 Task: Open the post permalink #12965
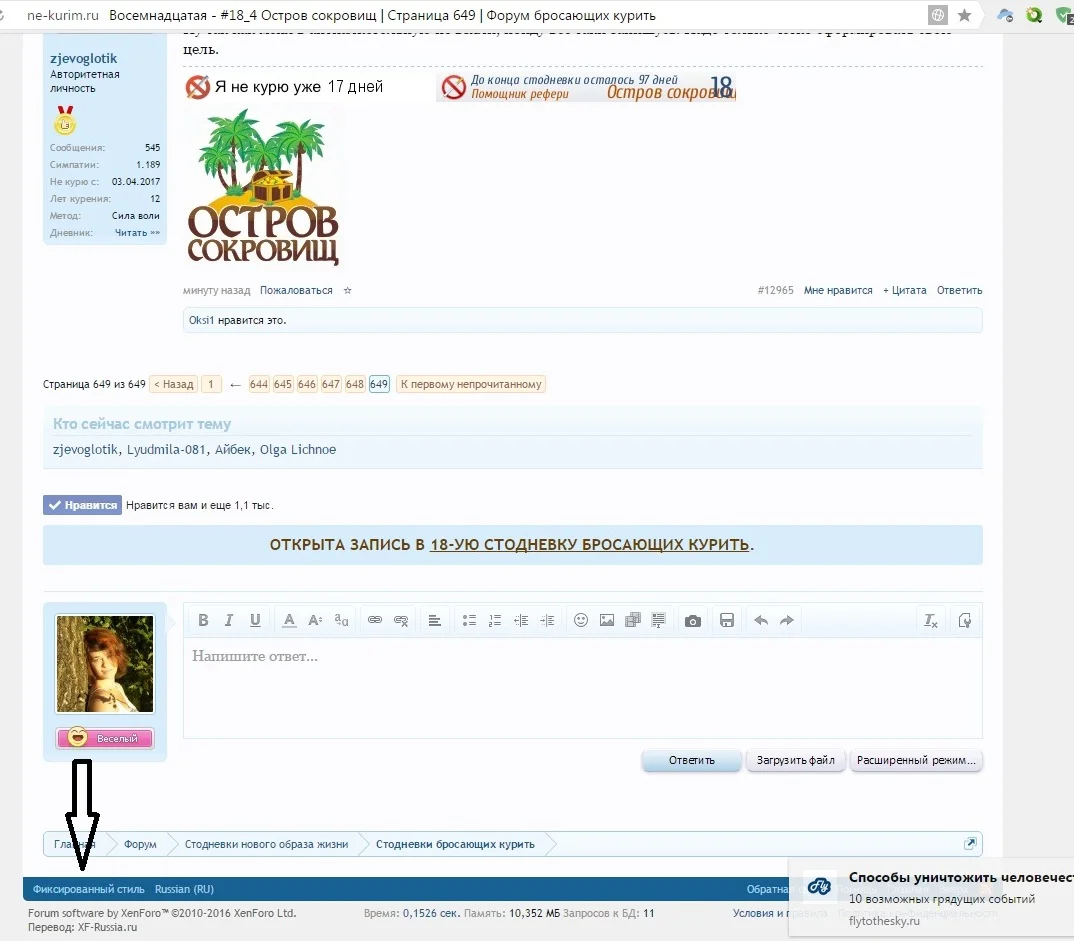tap(775, 290)
